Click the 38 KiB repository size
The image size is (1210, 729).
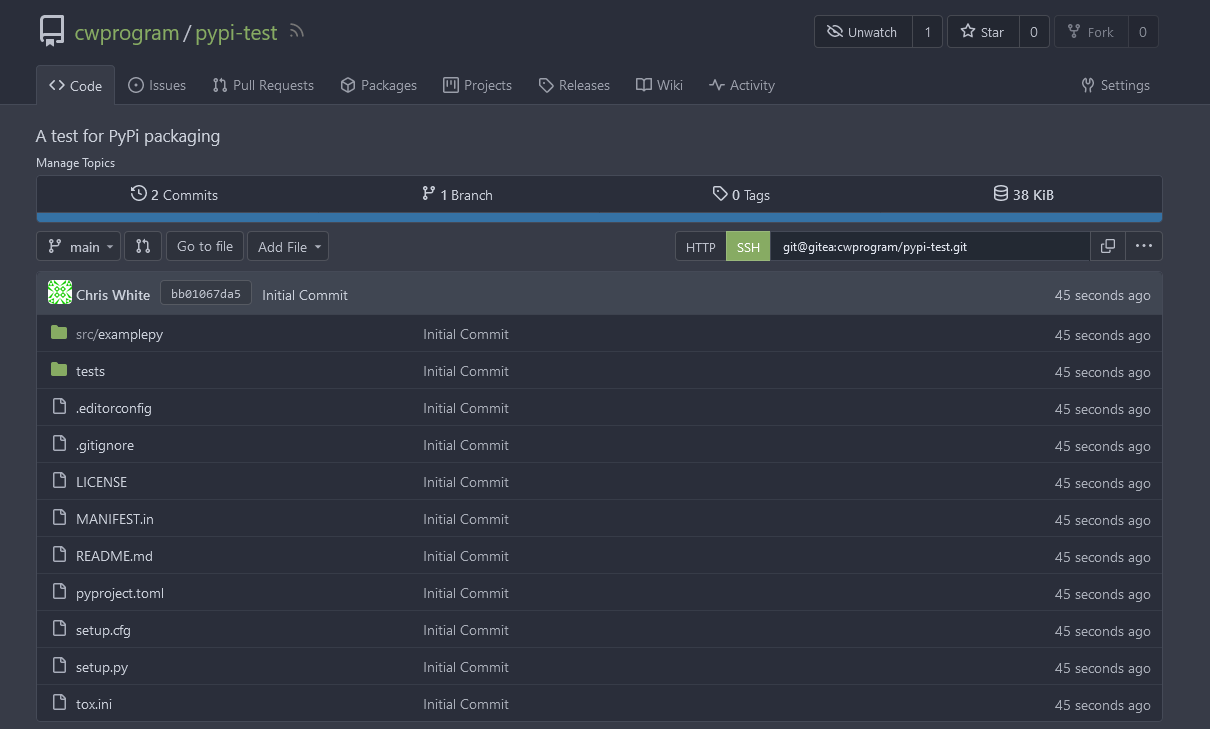[1023, 194]
